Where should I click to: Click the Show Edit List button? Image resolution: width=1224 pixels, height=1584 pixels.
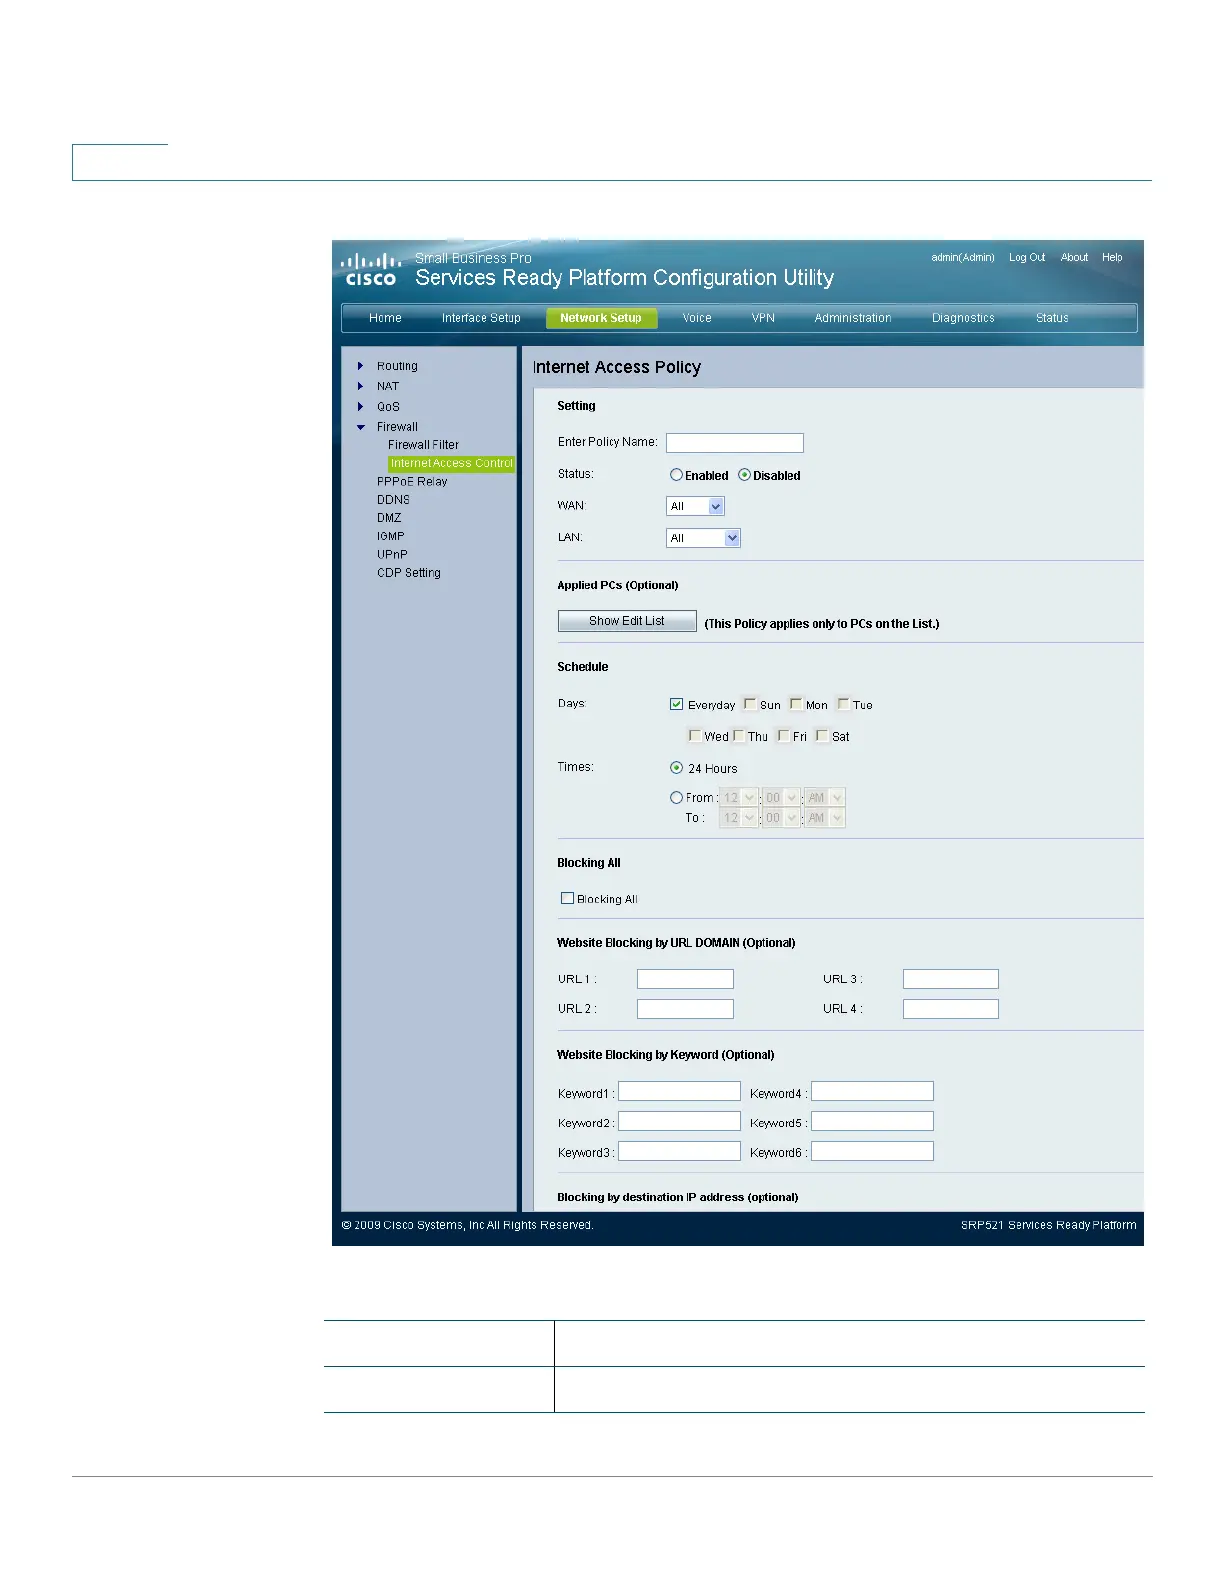click(627, 621)
